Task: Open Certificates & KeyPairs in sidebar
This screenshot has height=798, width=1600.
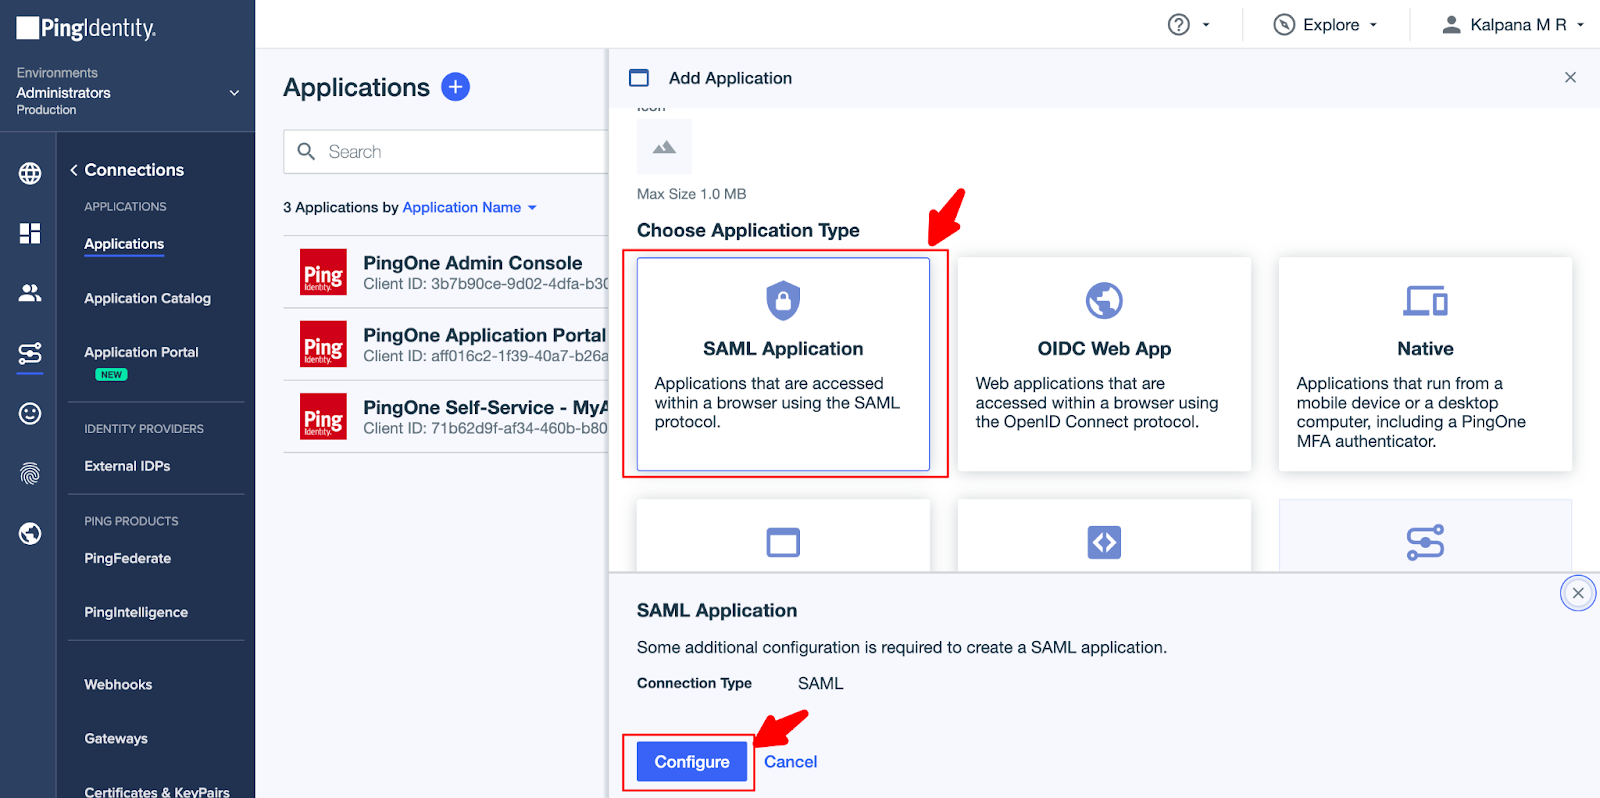Action: [x=157, y=791]
